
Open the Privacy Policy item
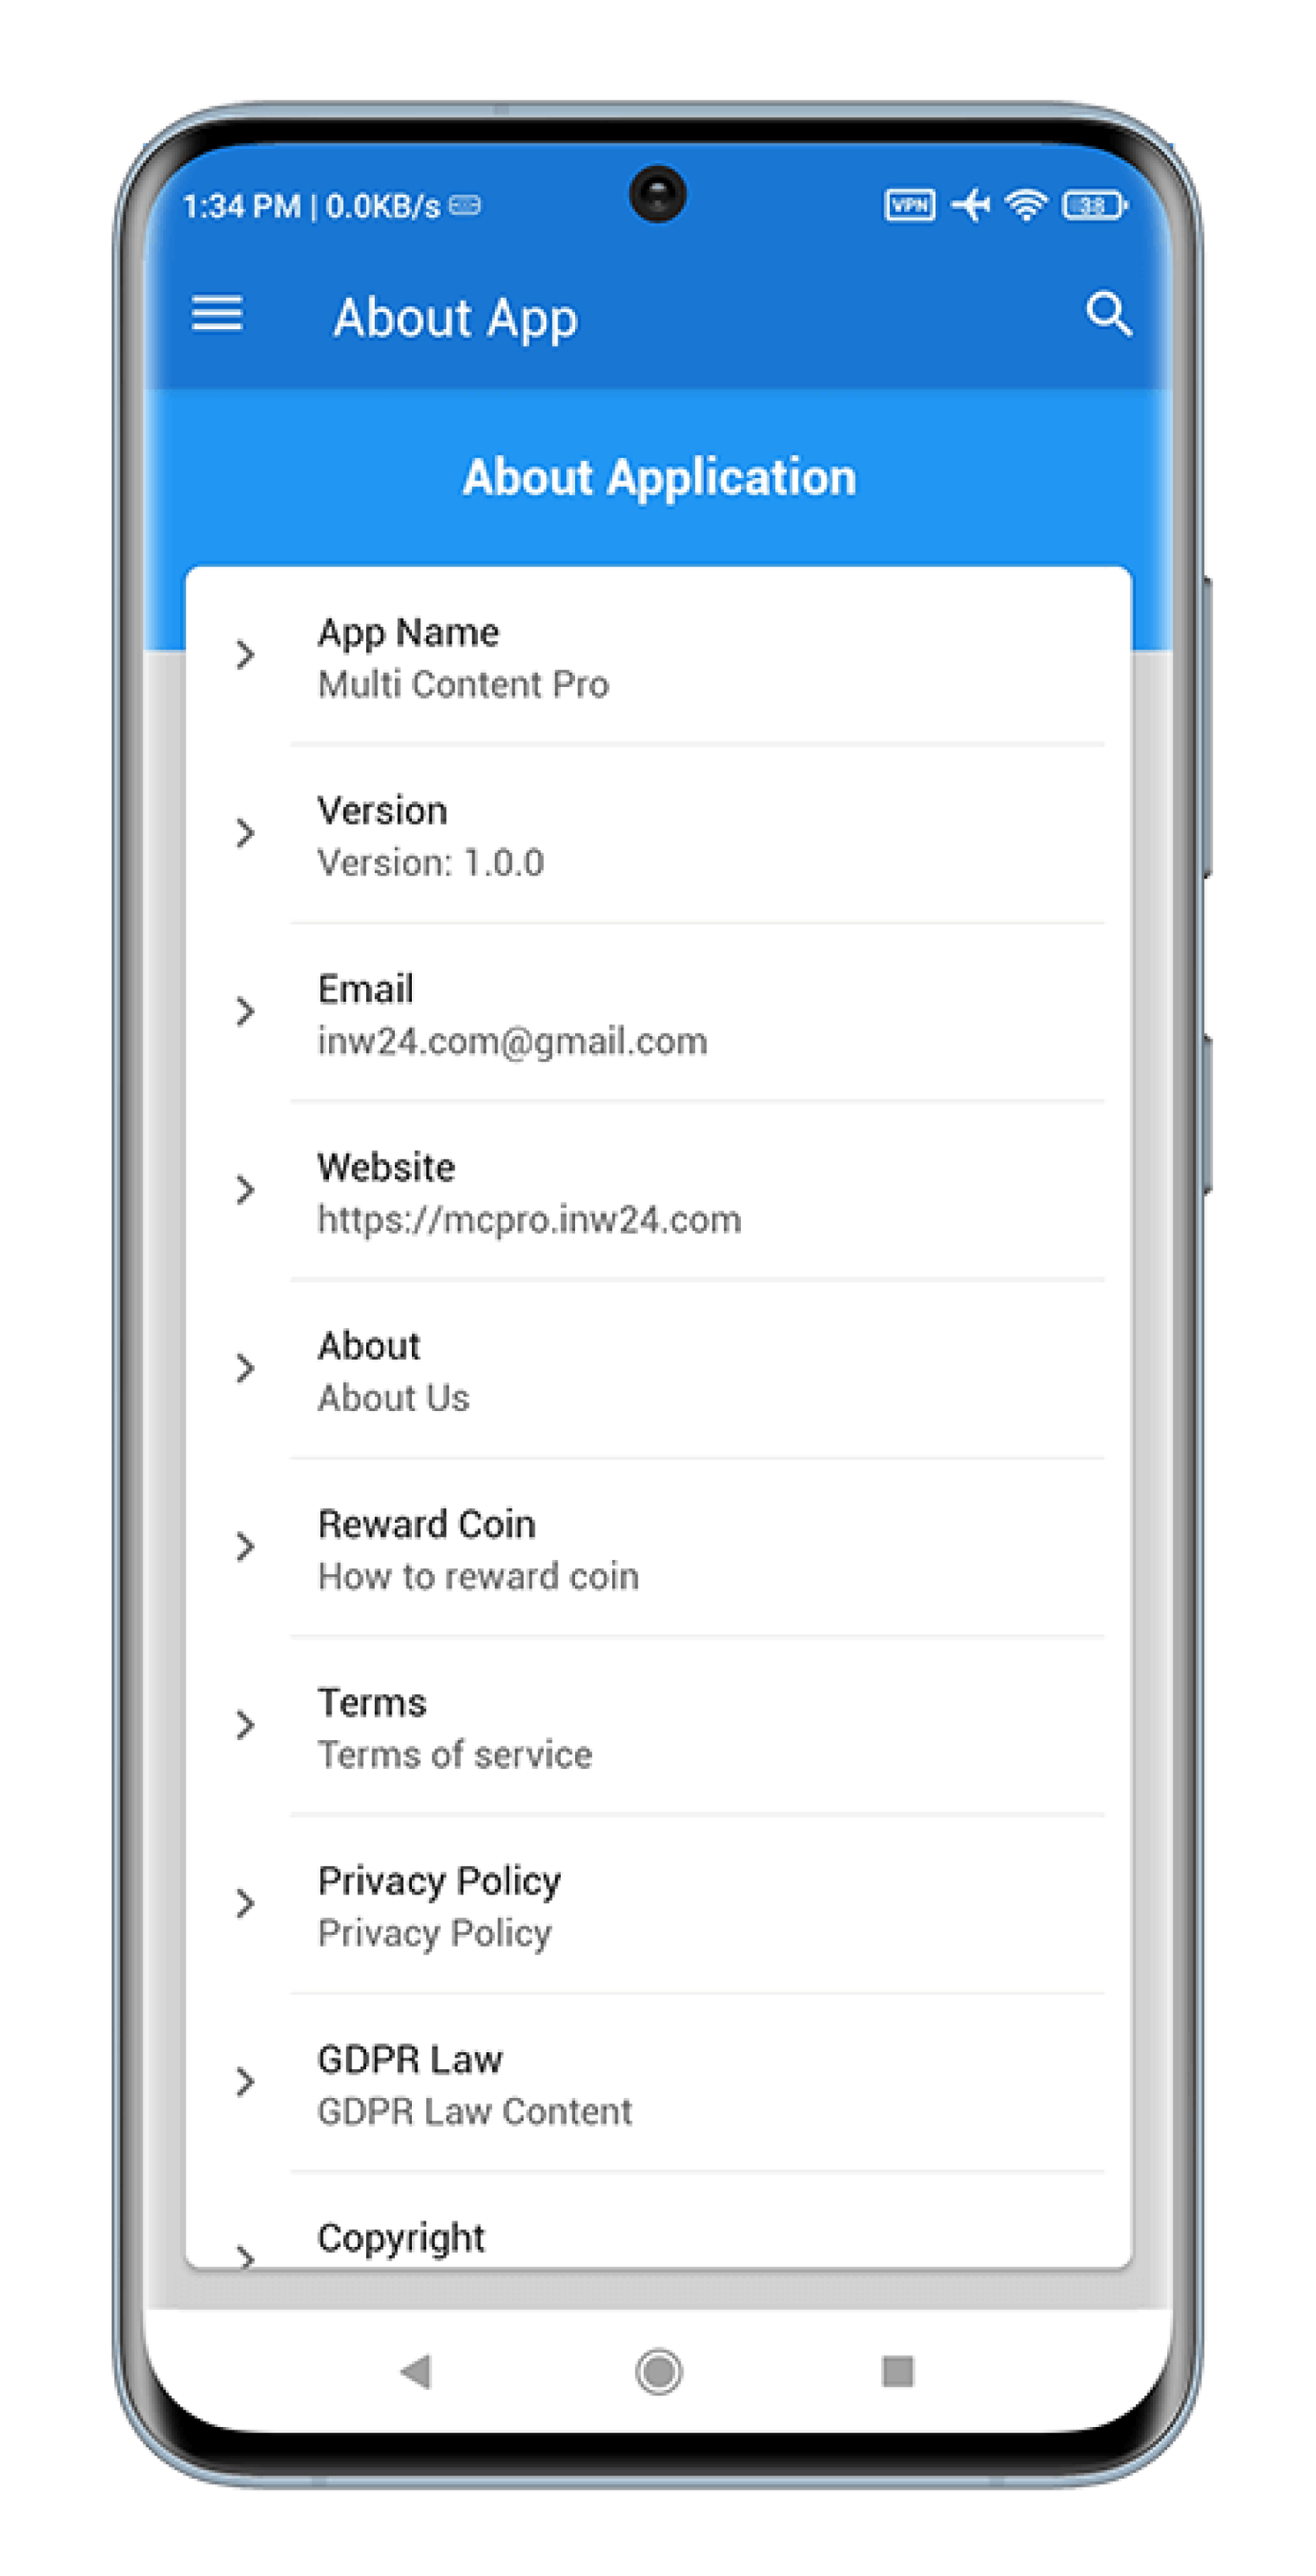point(658,1904)
